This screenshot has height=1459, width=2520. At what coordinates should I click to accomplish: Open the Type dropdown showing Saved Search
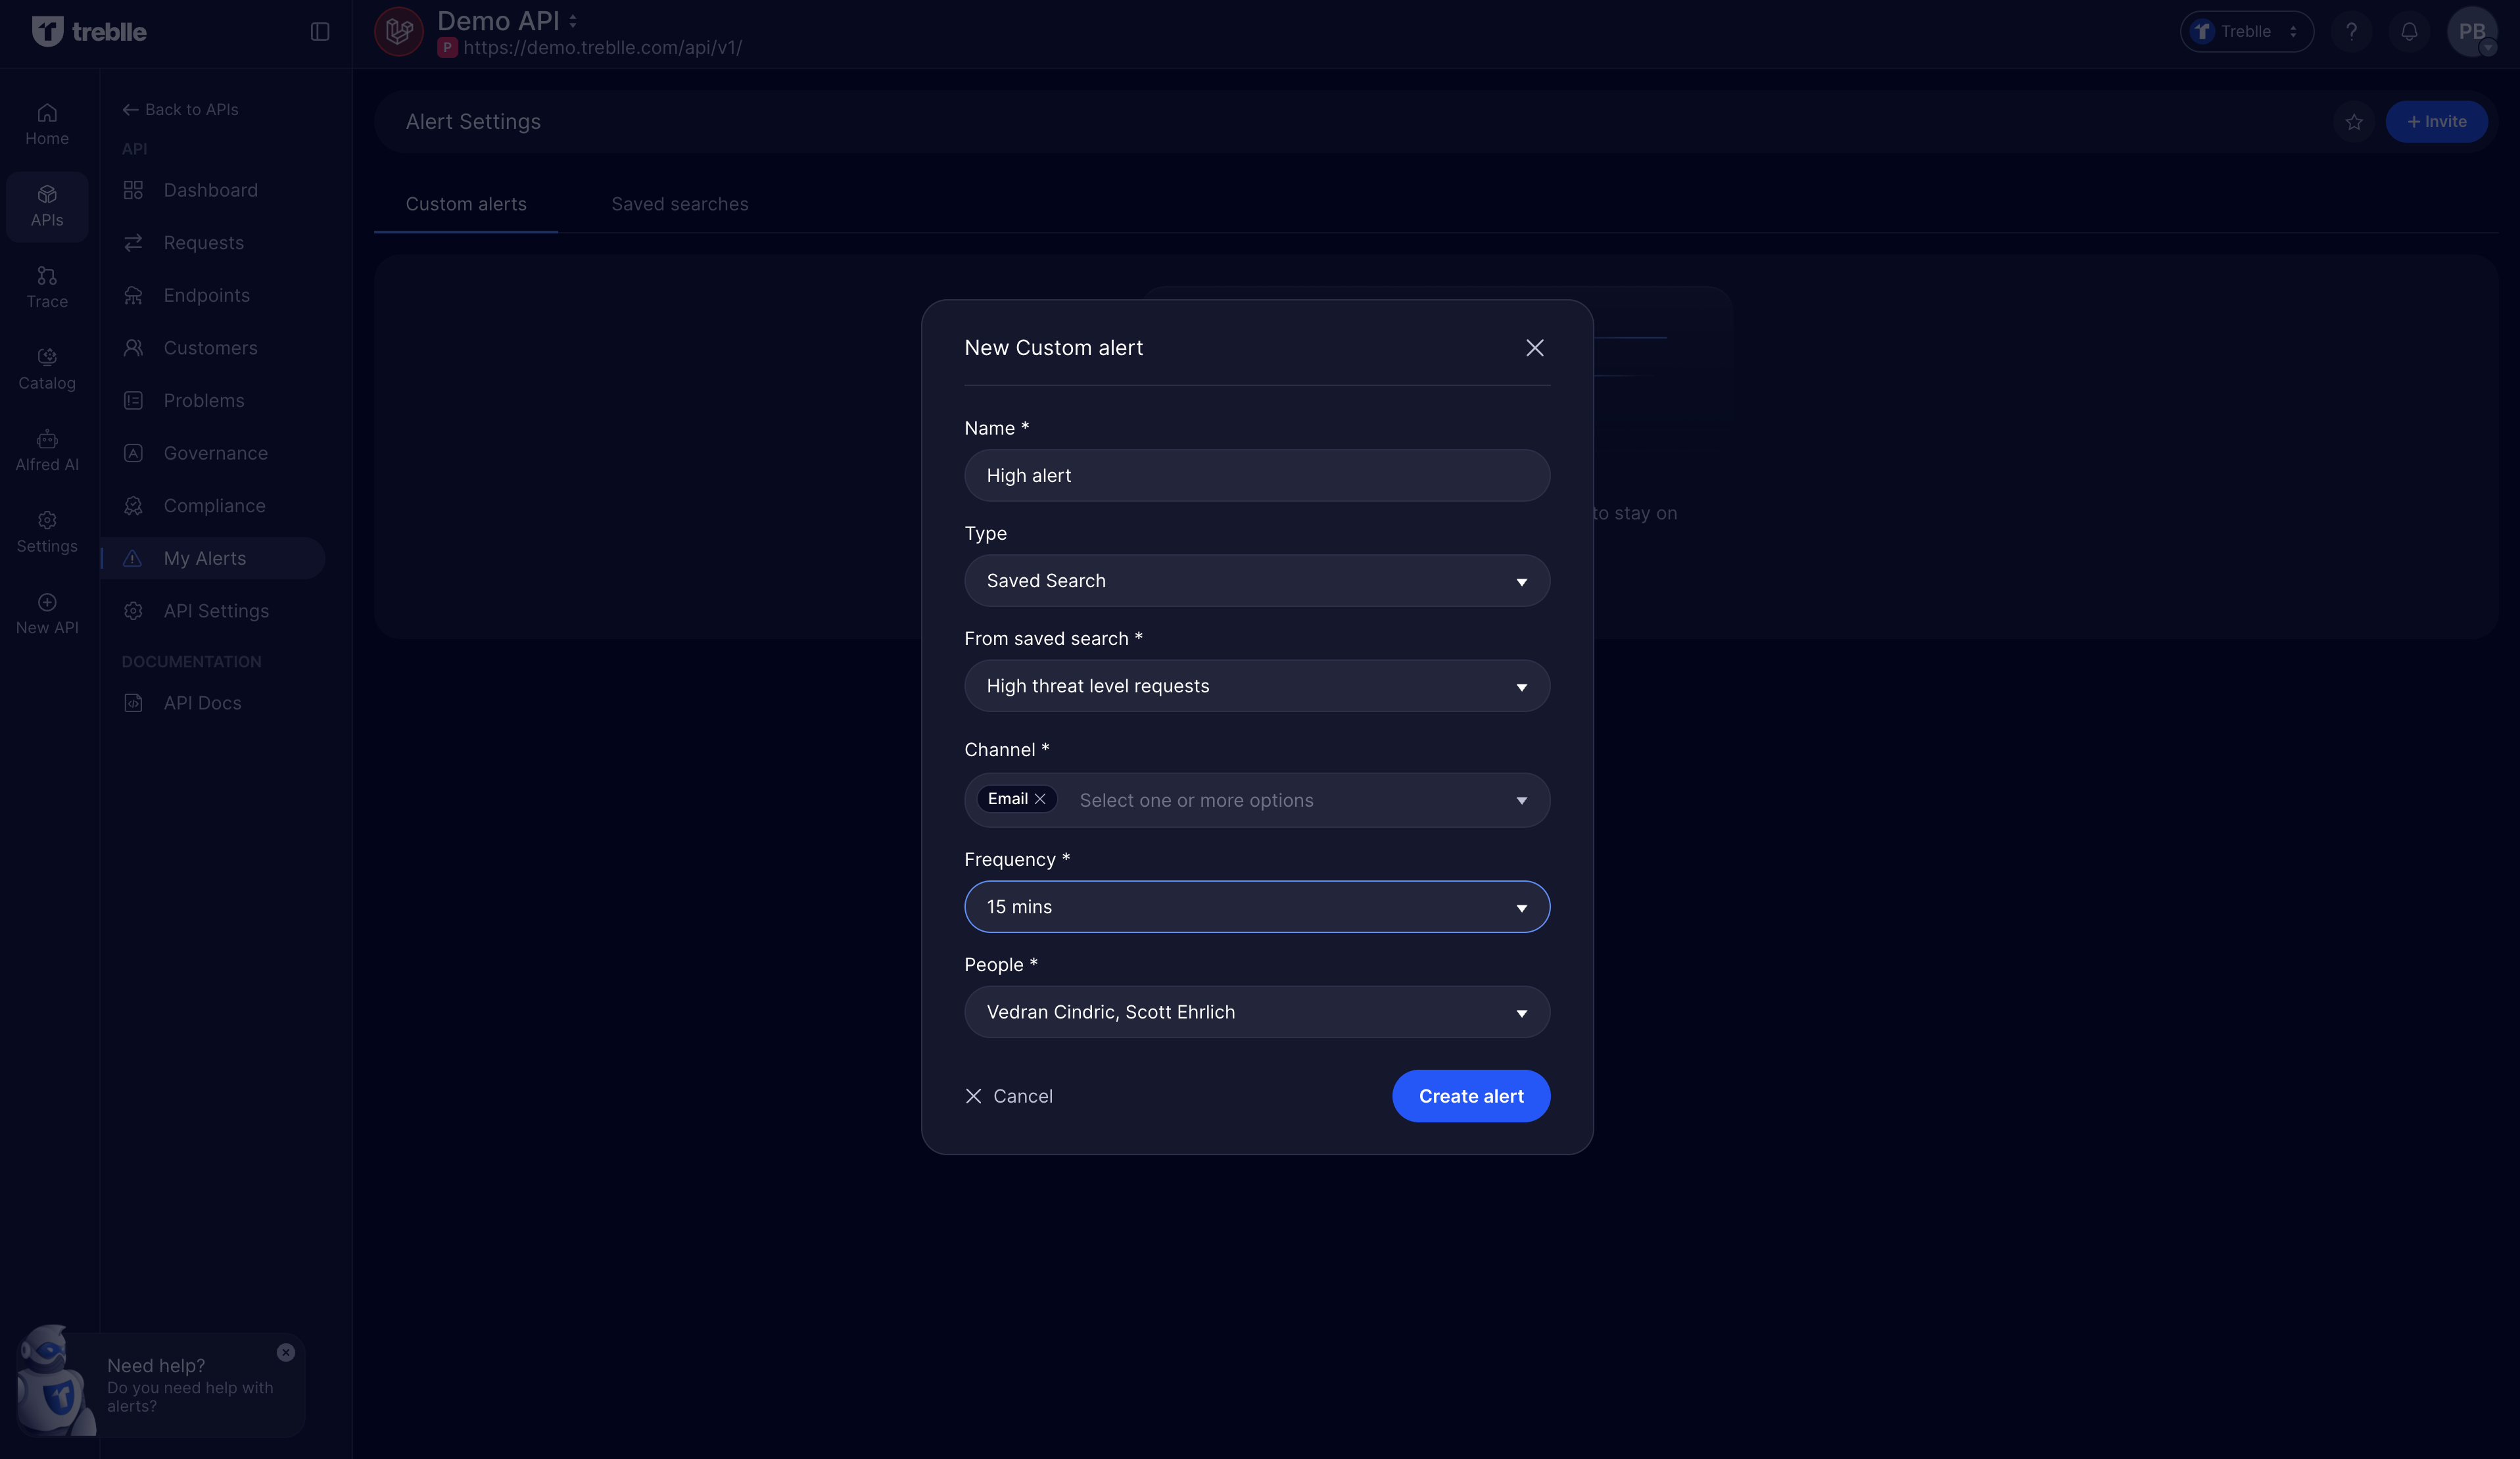point(1256,580)
